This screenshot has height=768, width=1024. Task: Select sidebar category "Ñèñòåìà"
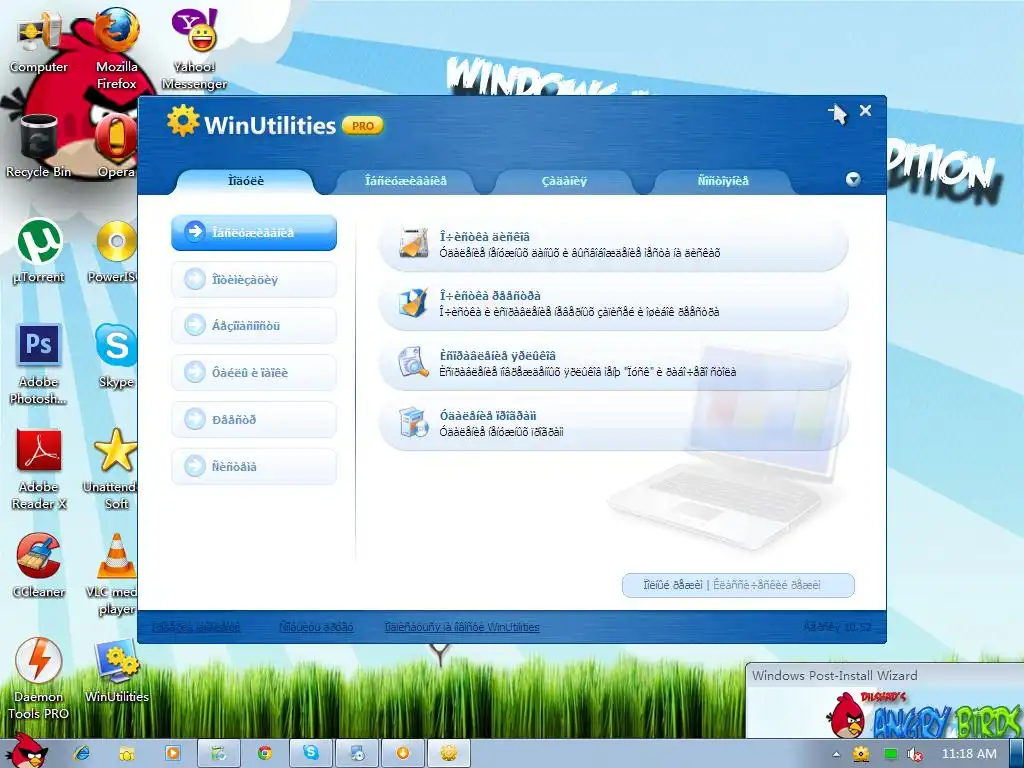coord(254,466)
